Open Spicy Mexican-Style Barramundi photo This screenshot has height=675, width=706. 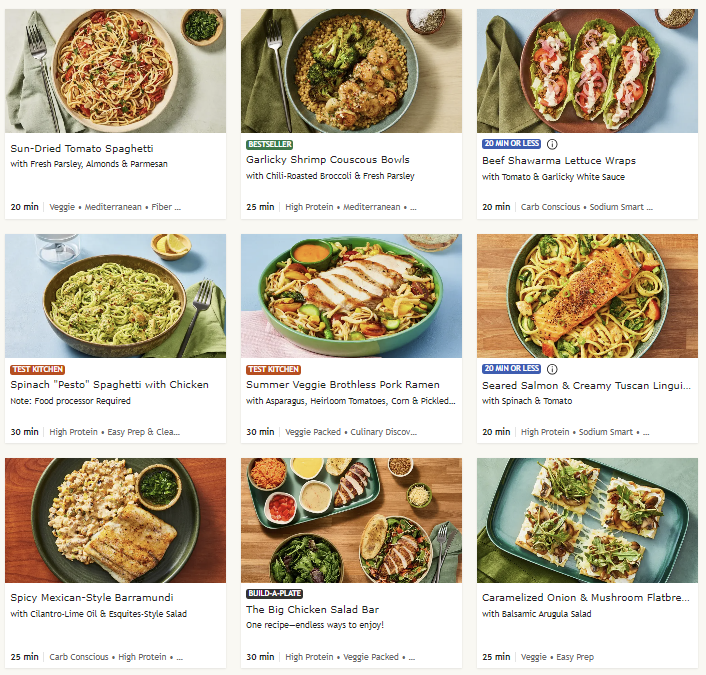[x=115, y=520]
